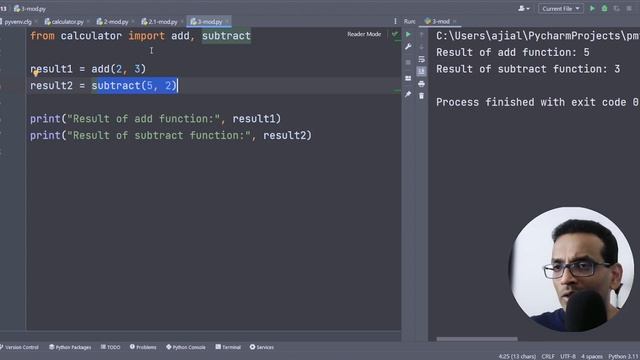Change CRLF line separator in status bar
The width and height of the screenshot is (640, 360).
pos(548,356)
